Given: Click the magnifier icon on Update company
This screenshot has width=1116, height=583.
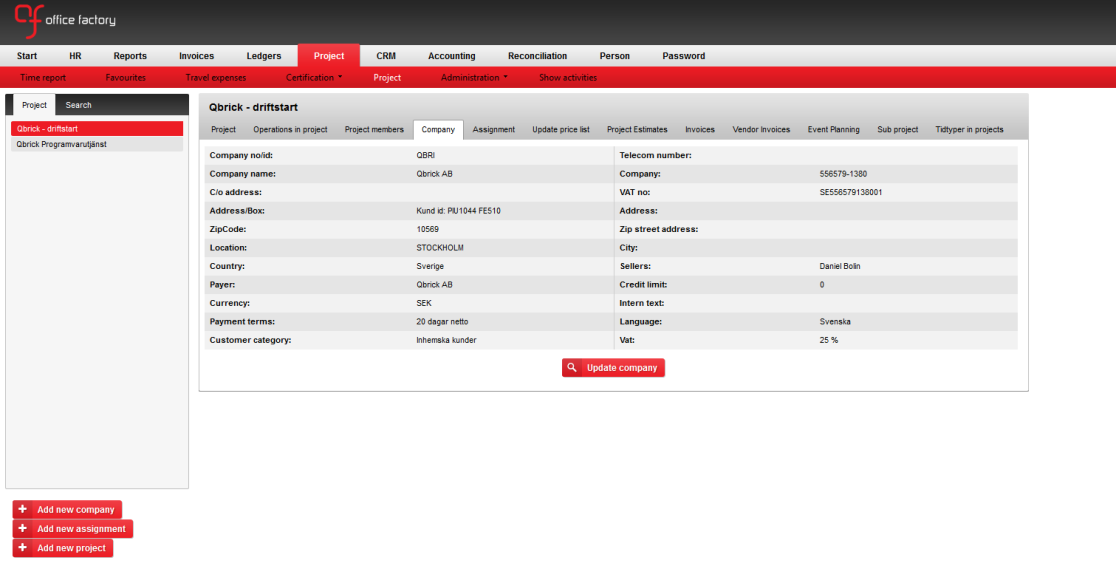Looking at the screenshot, I should click(x=572, y=368).
